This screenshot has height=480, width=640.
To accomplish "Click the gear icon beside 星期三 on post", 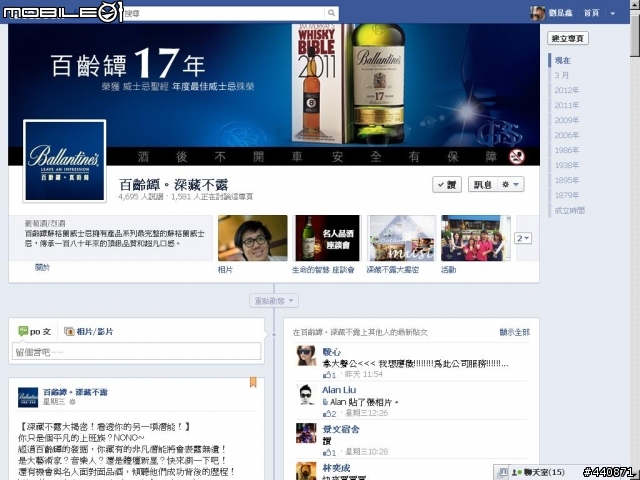I will pos(73,402).
